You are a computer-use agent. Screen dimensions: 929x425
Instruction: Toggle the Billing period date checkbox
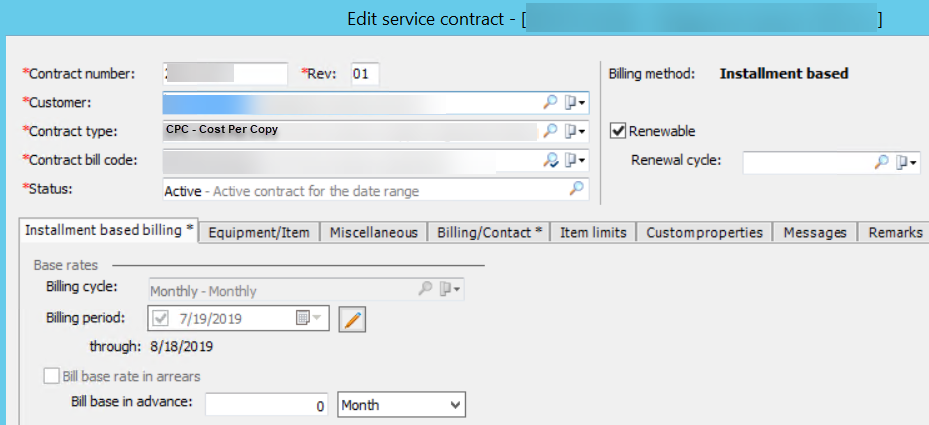(x=160, y=318)
